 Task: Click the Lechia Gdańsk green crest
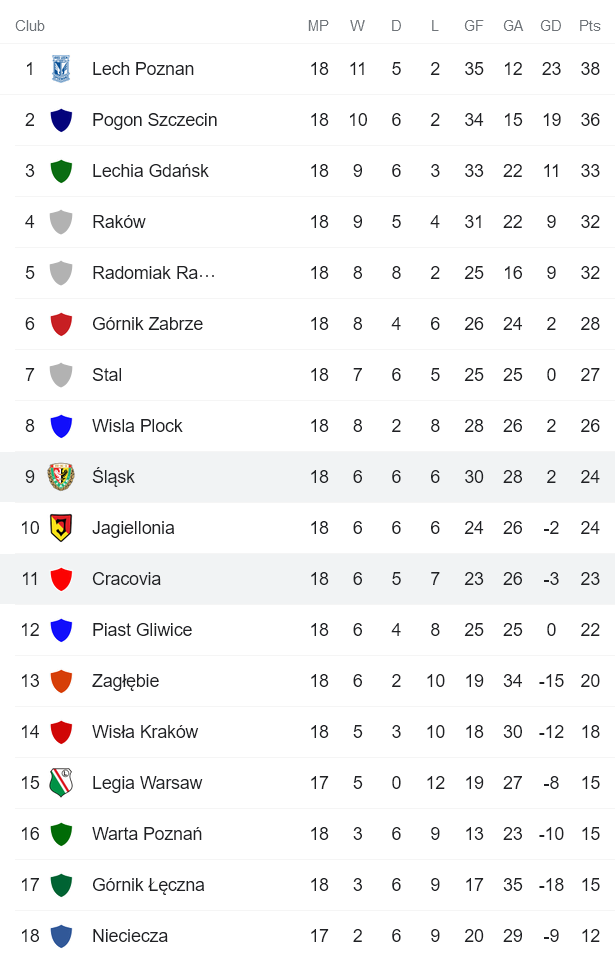pyautogui.click(x=60, y=171)
